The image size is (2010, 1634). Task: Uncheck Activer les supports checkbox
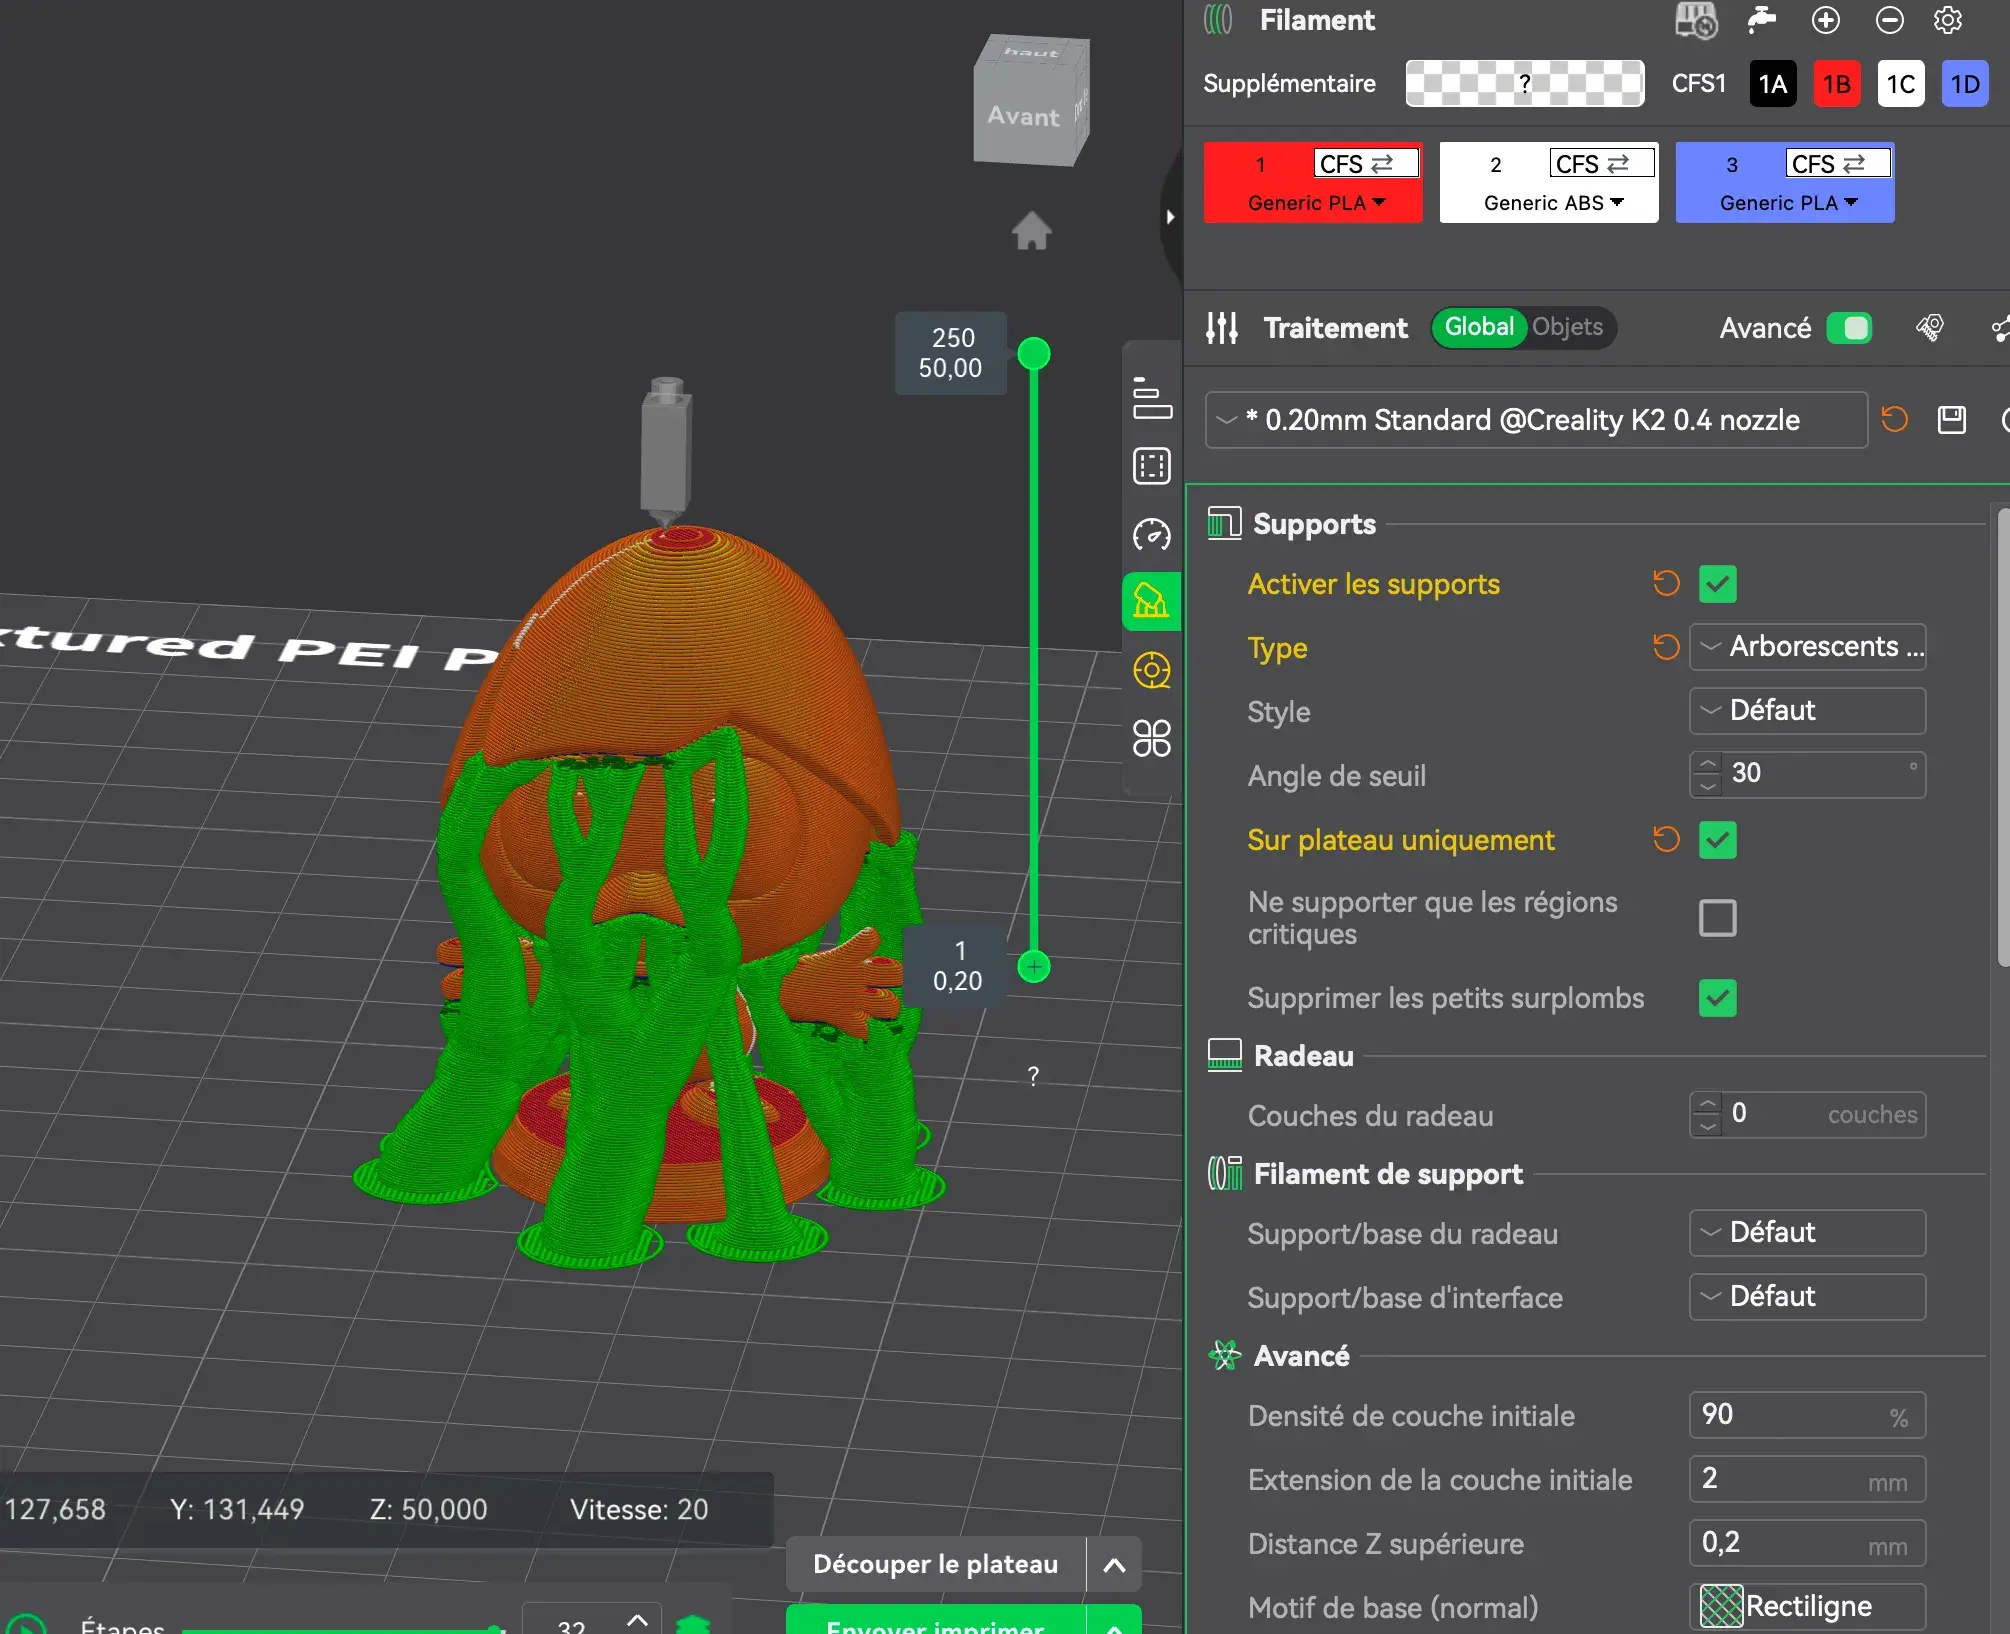click(1717, 584)
